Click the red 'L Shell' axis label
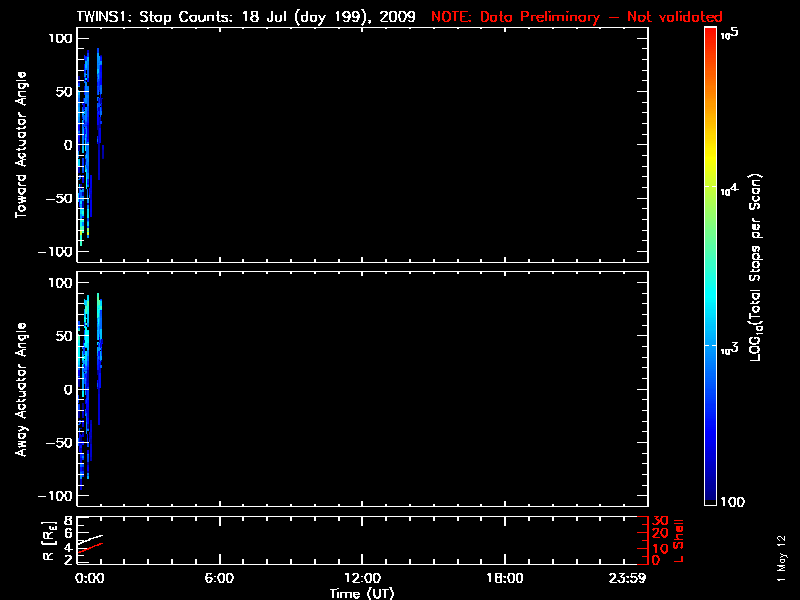 (678, 541)
